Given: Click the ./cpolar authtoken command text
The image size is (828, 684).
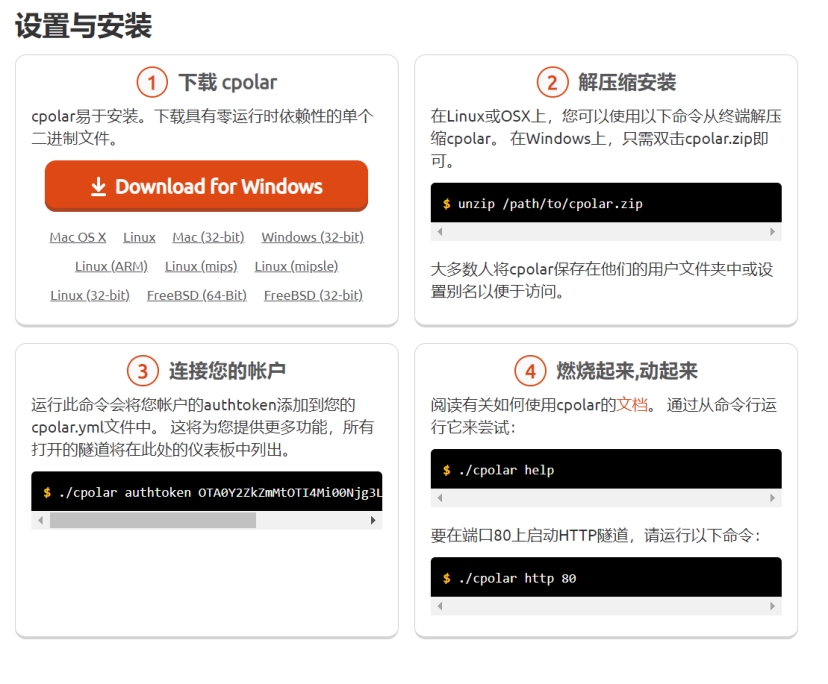Looking at the screenshot, I should [220, 493].
